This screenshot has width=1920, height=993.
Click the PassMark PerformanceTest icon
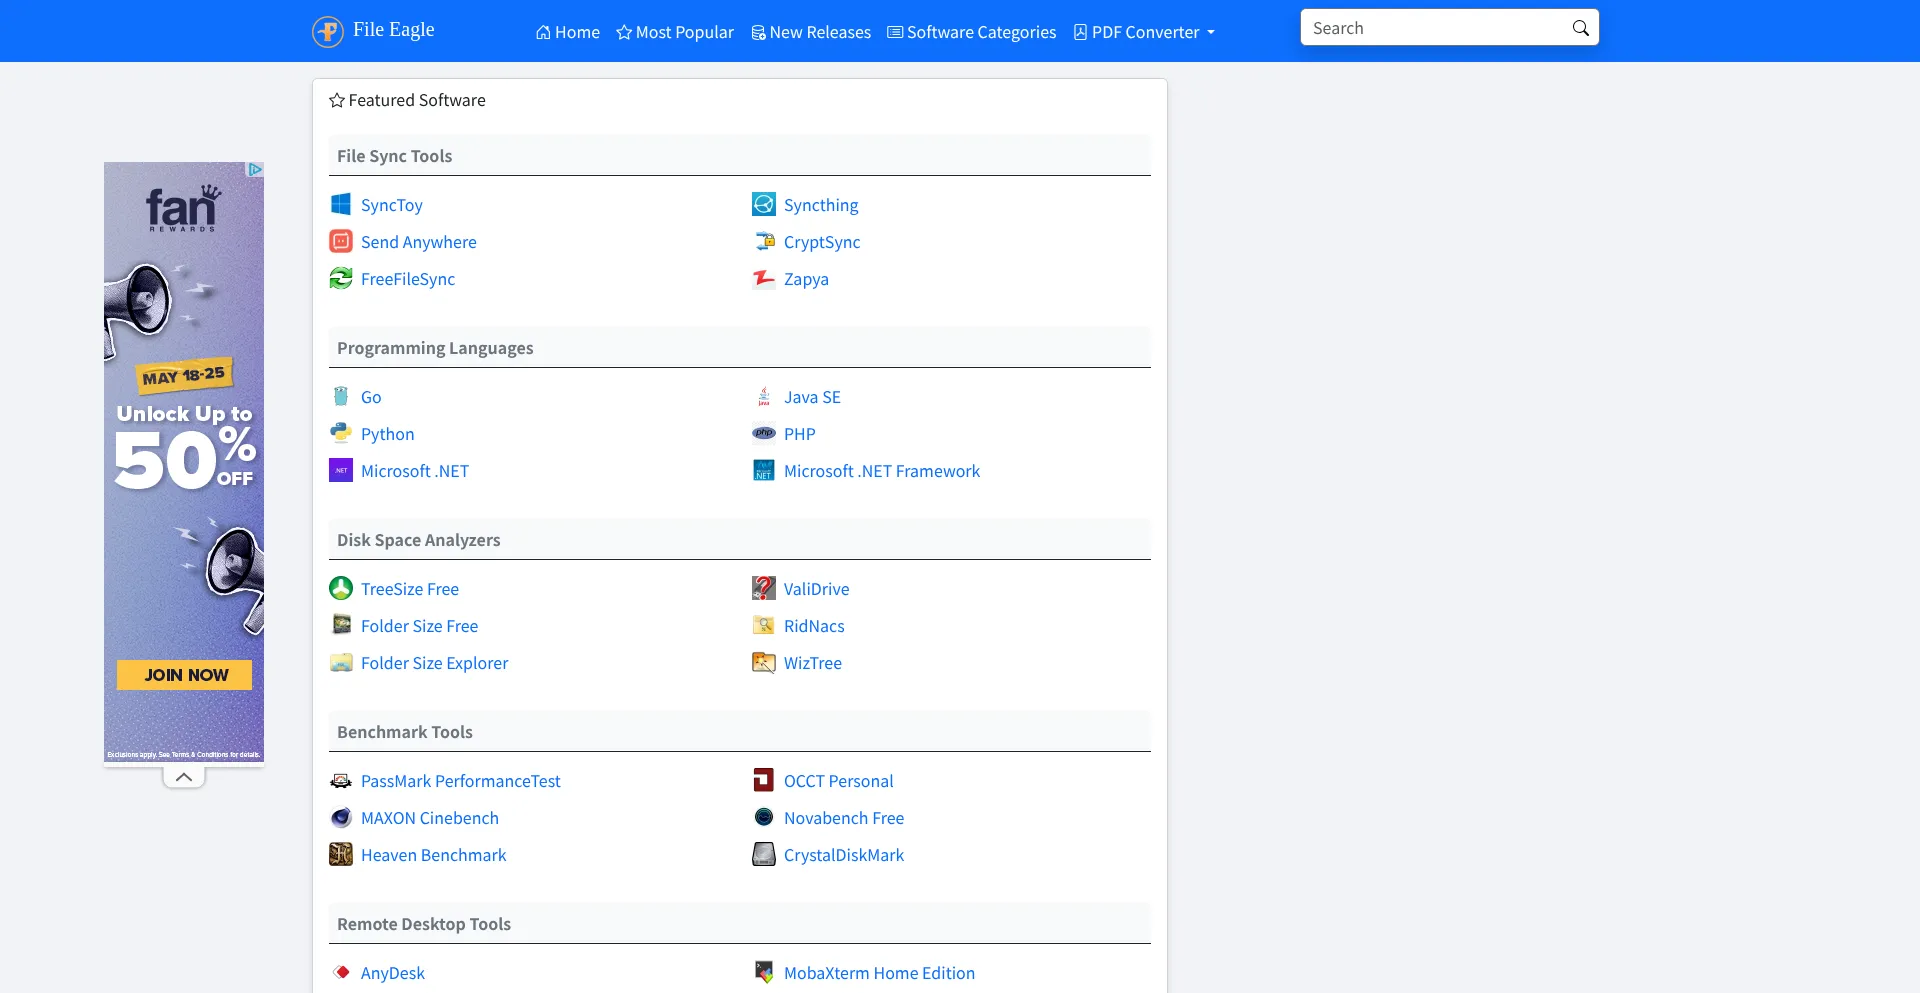point(341,780)
